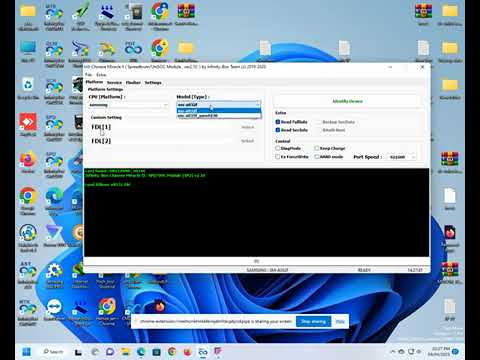Viewport: 480px width, 360px height.
Task: Open File Explorer from the taskbar
Action: click(125, 352)
